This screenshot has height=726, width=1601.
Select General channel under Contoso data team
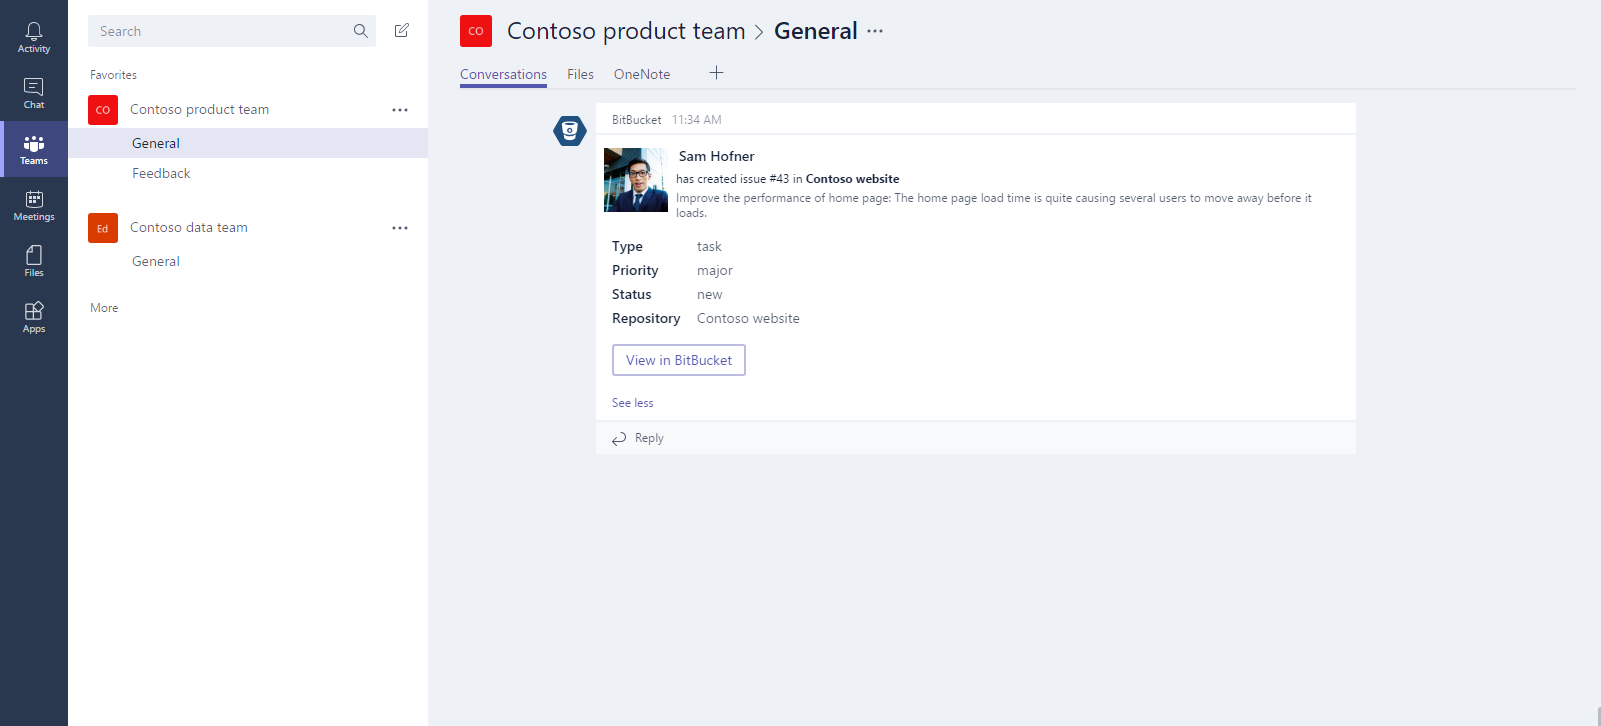tap(156, 261)
